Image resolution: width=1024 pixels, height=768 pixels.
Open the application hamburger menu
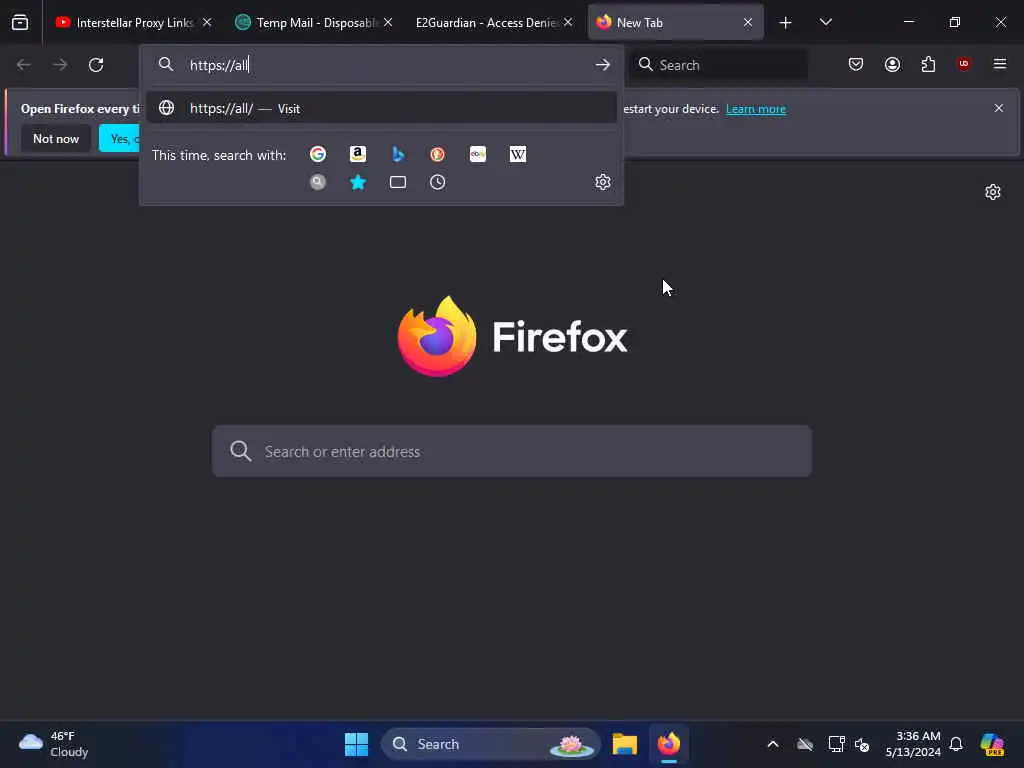(x=999, y=64)
